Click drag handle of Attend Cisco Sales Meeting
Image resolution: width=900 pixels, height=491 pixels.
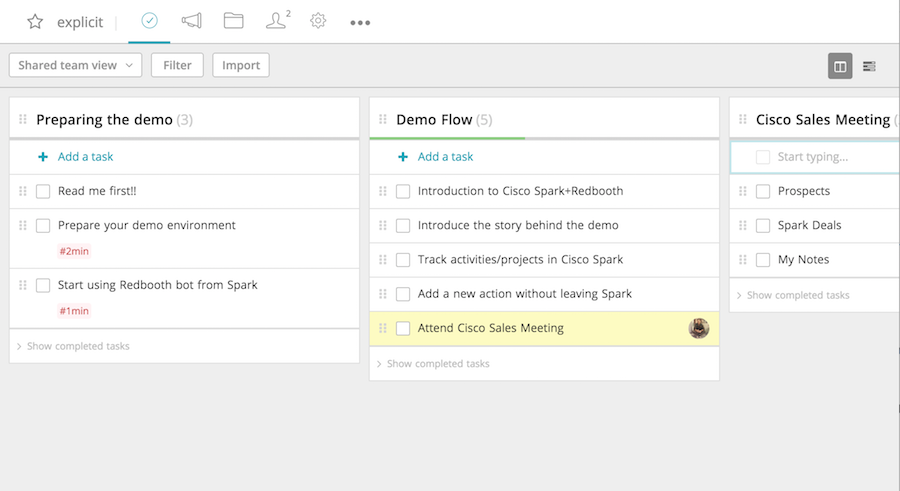pos(383,328)
